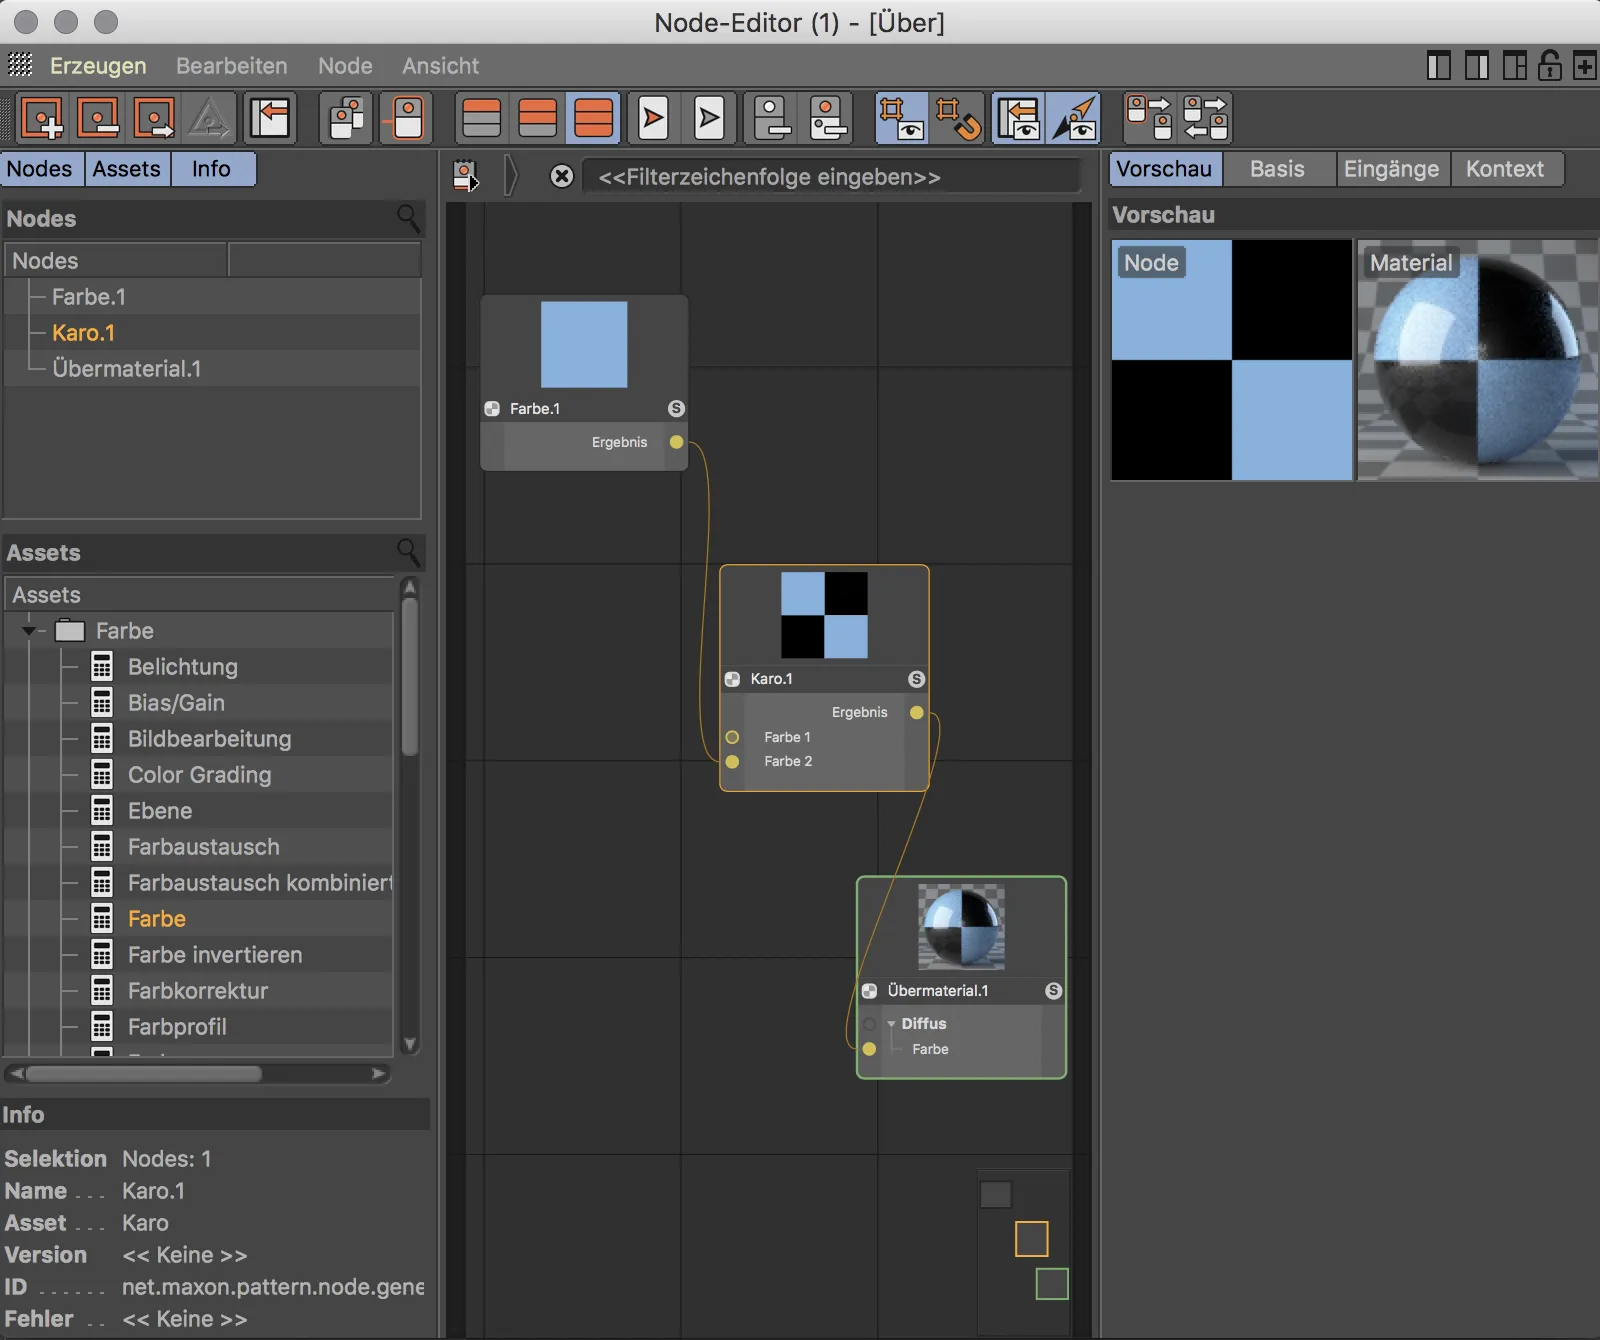Select the port display icon with one orange bar
Image resolution: width=1600 pixels, height=1340 pixels.
(482, 118)
